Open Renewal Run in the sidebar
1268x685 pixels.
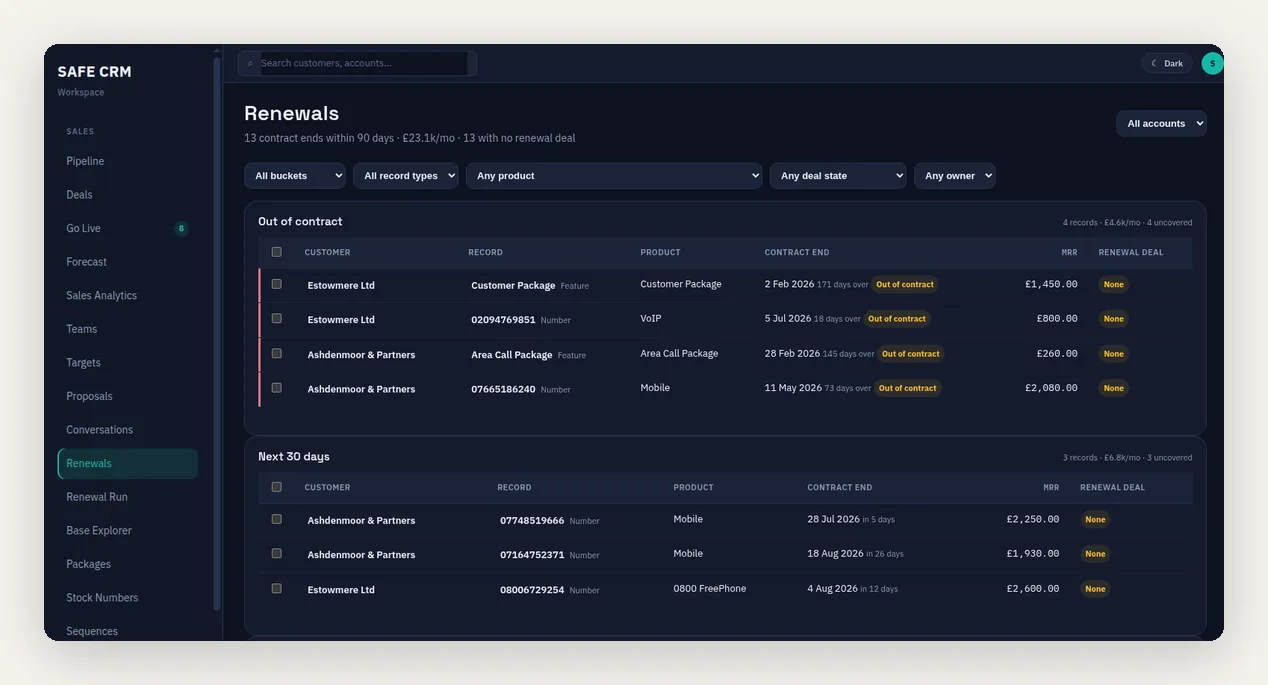tap(128, 497)
